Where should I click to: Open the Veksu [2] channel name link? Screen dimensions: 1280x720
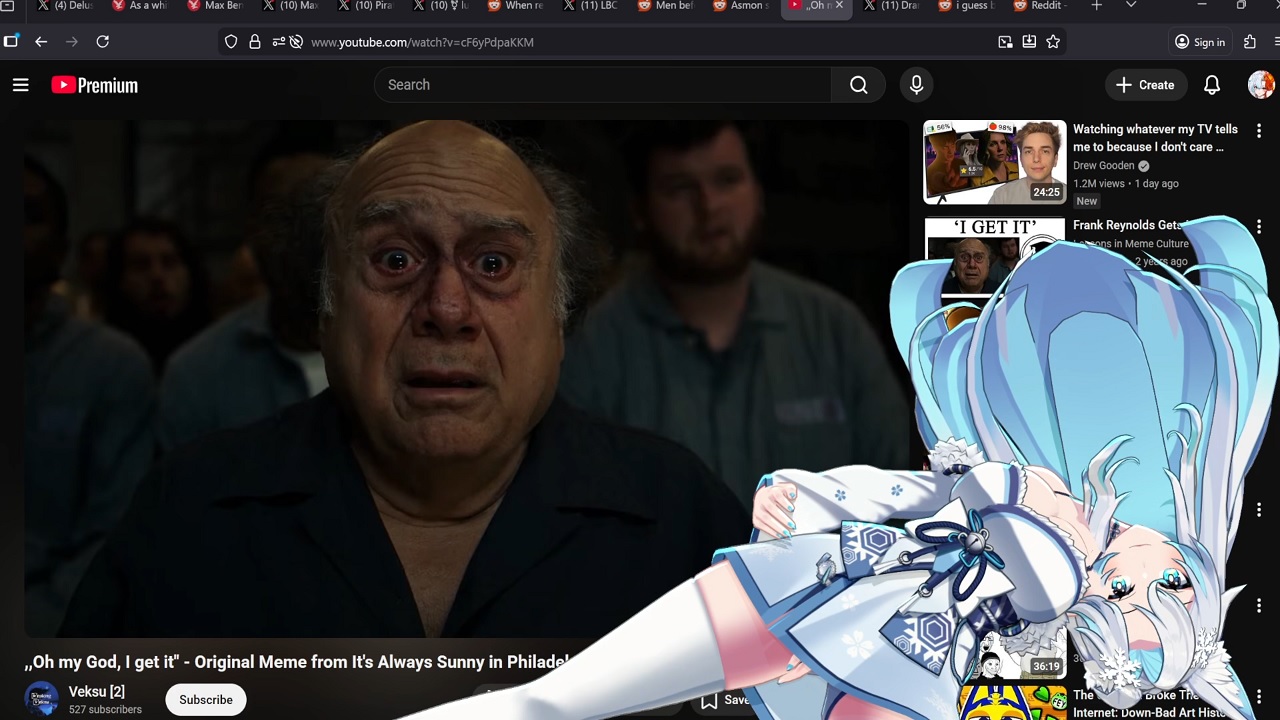(x=96, y=692)
